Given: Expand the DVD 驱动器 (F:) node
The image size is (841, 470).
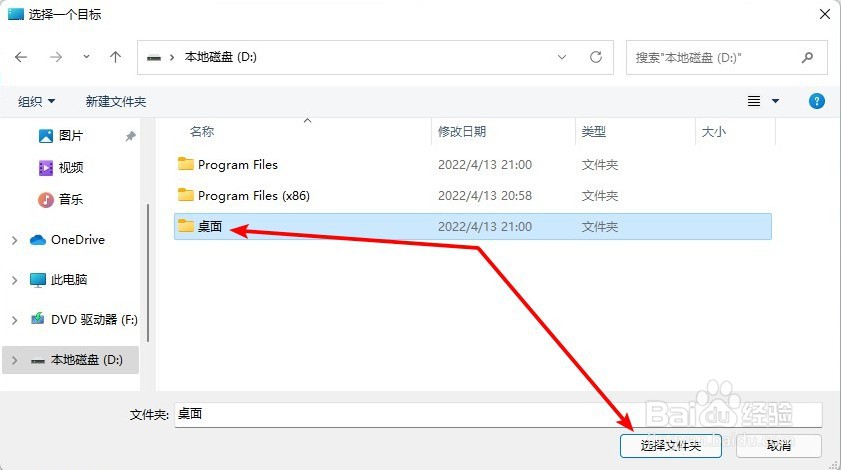Looking at the screenshot, I should (14, 320).
